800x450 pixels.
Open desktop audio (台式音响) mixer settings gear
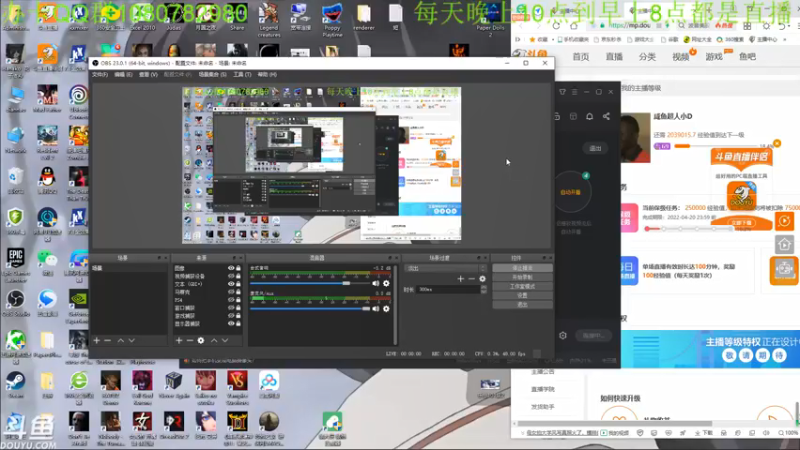point(386,283)
